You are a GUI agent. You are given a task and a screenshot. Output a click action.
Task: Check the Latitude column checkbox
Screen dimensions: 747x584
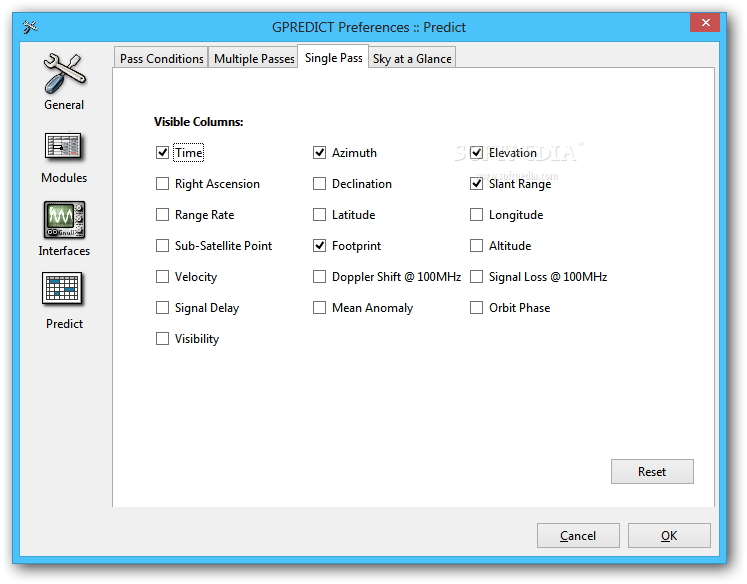319,215
